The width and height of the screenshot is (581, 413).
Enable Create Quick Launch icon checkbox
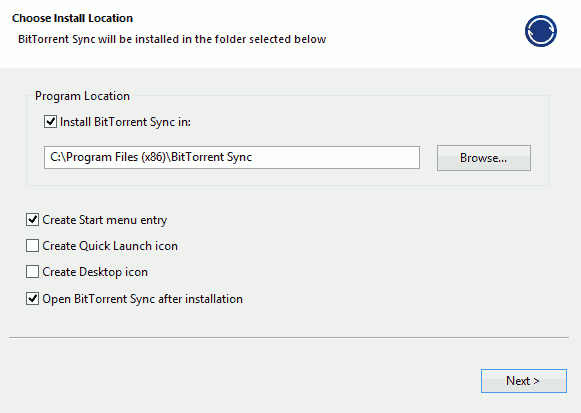click(32, 246)
